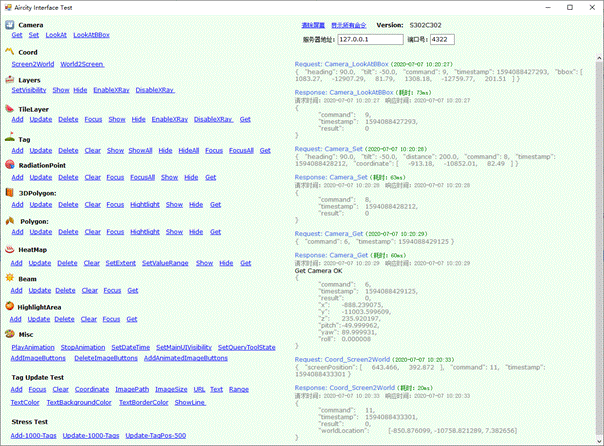The image size is (604, 446).
Task: Click Tag Update Test Coordinate link
Action: [92, 389]
